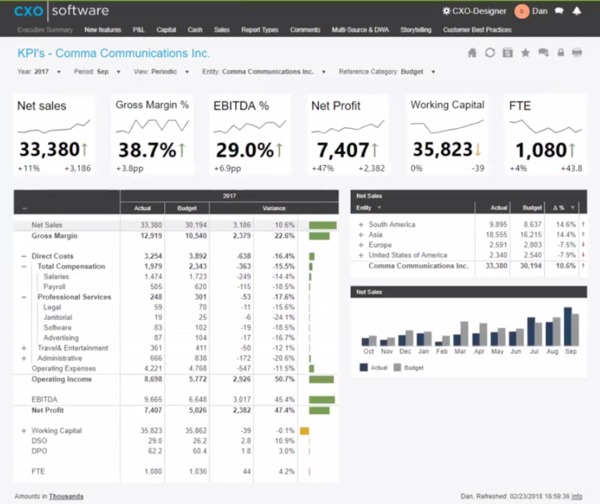Select the Net sales KPI card
This screenshot has height=504, width=600.
[x=54, y=135]
